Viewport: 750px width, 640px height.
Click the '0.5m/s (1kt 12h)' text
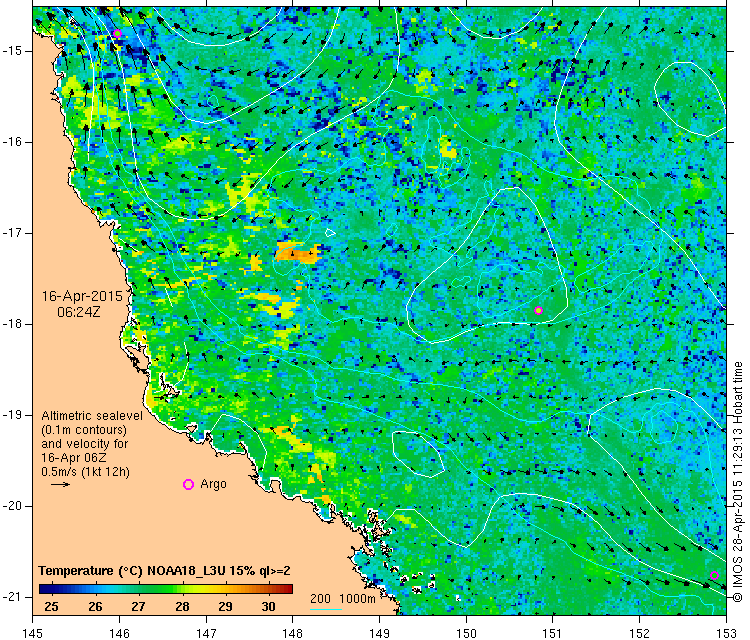click(x=85, y=472)
